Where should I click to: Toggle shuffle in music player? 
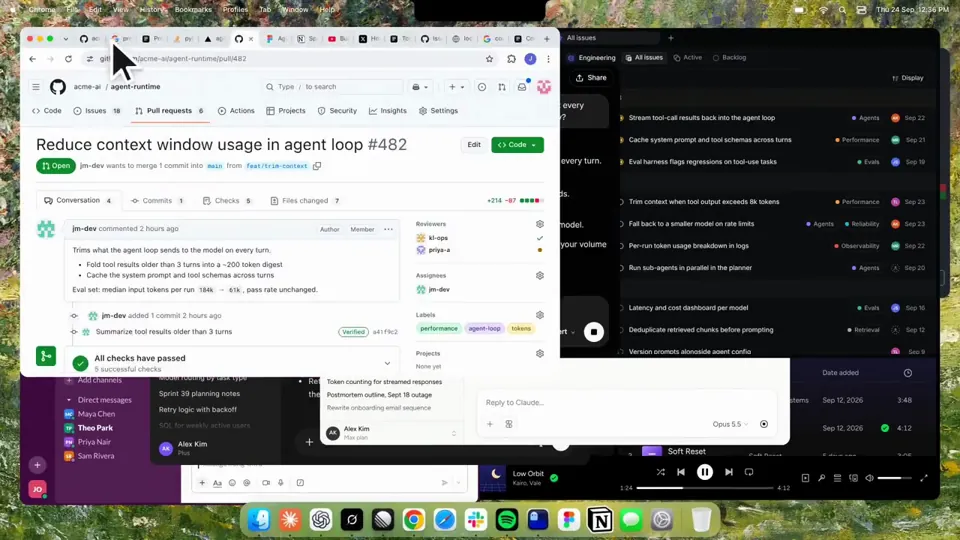pyautogui.click(x=660, y=472)
